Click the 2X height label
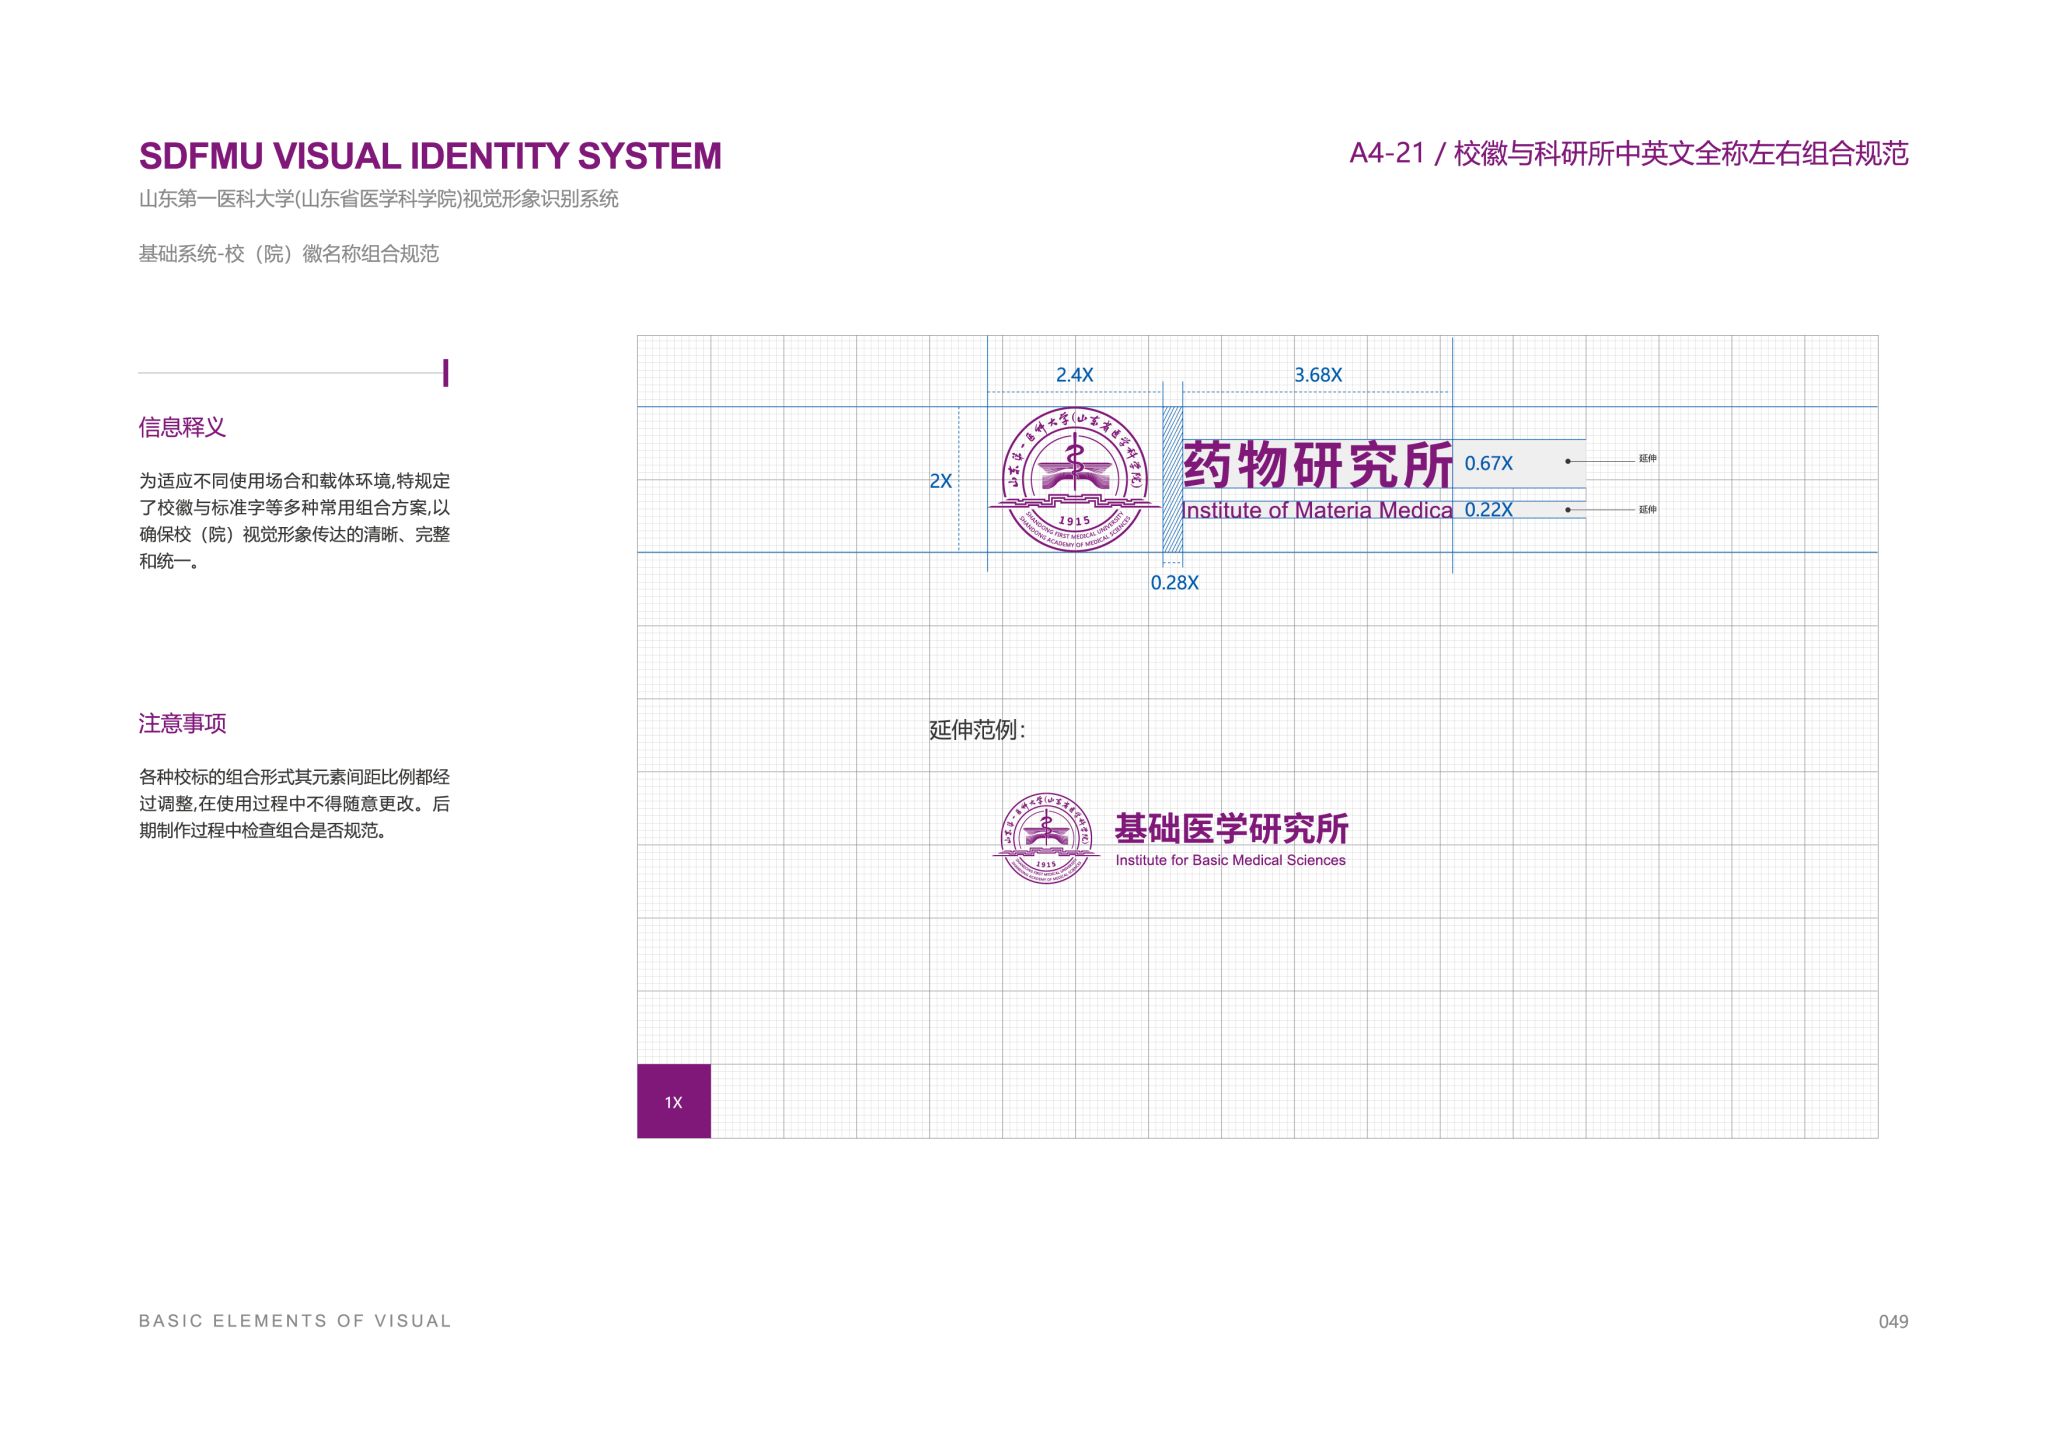 (940, 481)
